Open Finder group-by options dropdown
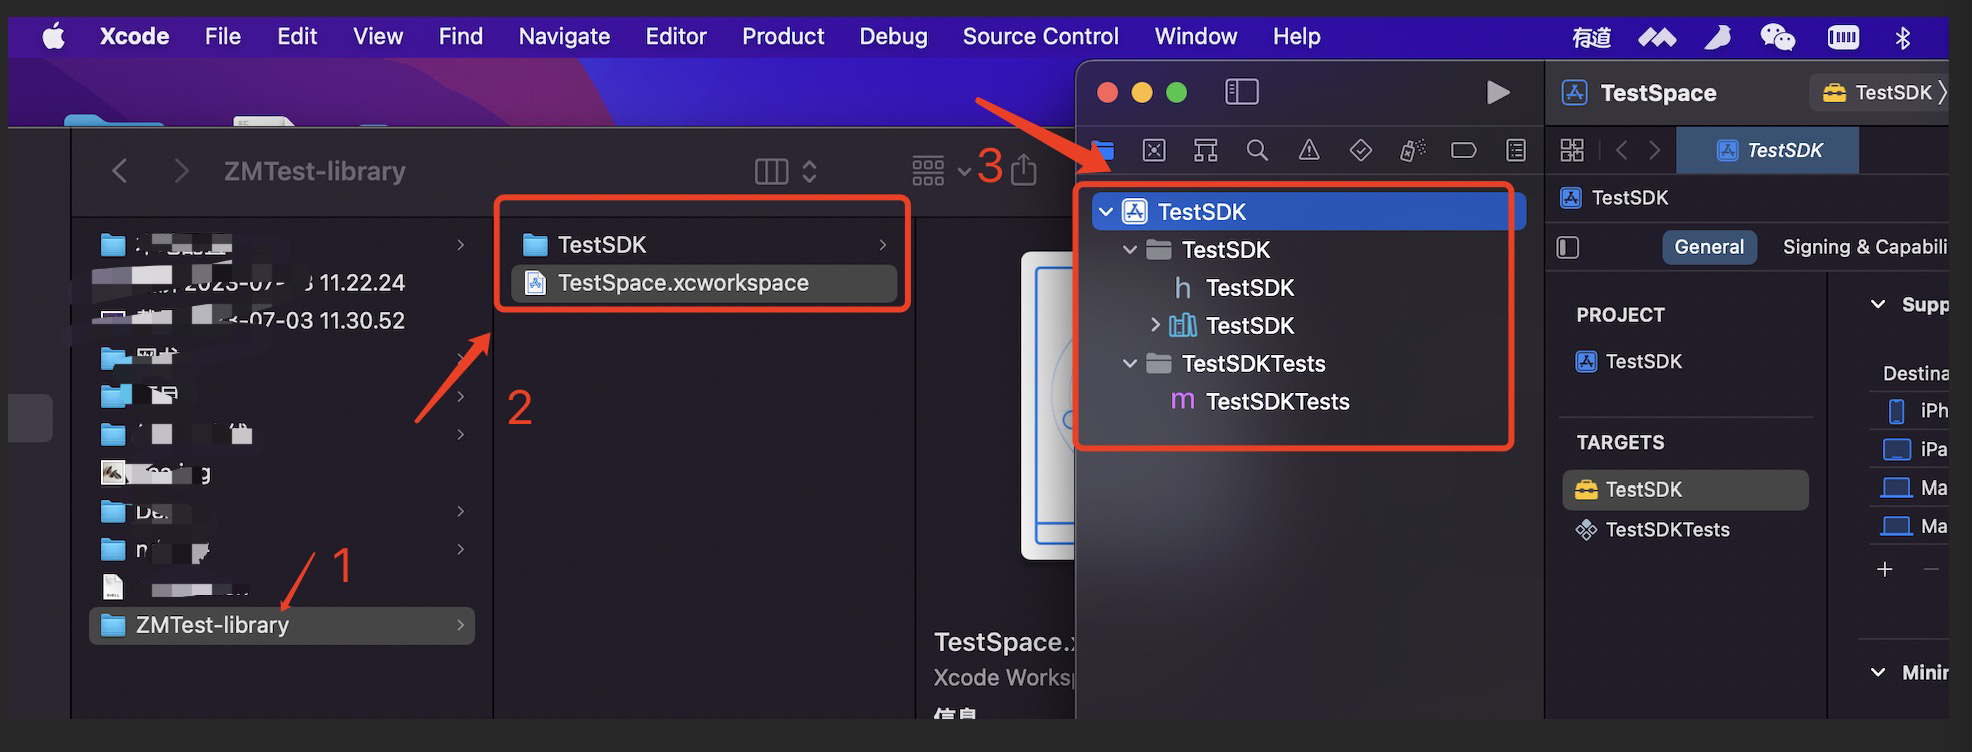The height and width of the screenshot is (752, 1972). [x=941, y=172]
